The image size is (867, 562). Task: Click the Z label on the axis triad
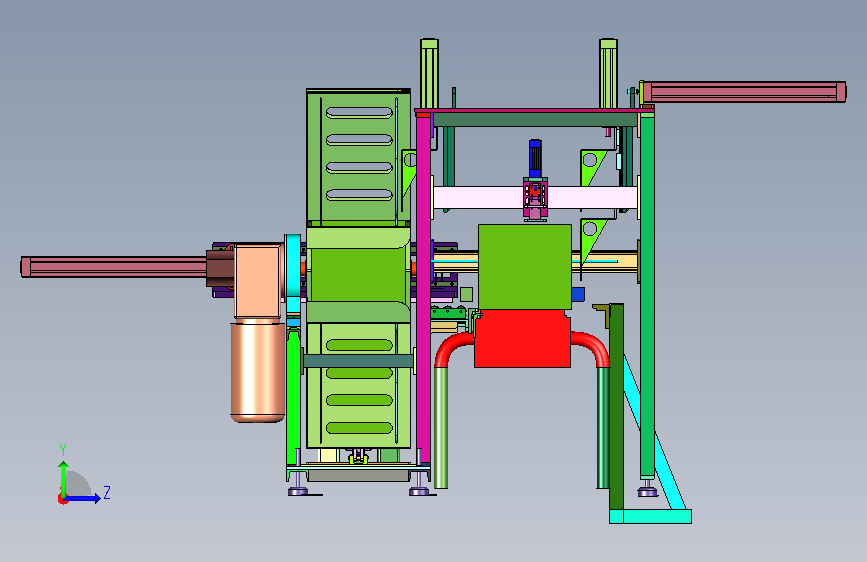click(107, 492)
